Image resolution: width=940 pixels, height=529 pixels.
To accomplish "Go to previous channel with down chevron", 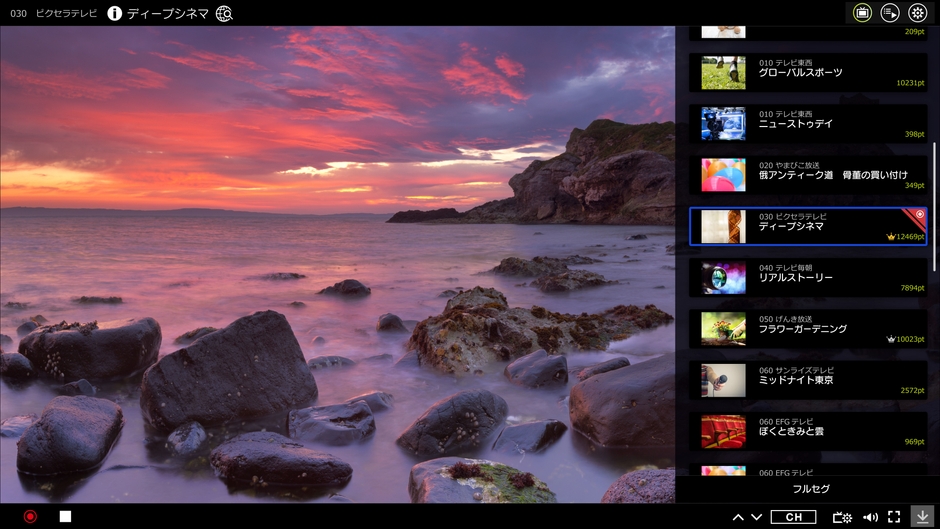I will coord(757,517).
